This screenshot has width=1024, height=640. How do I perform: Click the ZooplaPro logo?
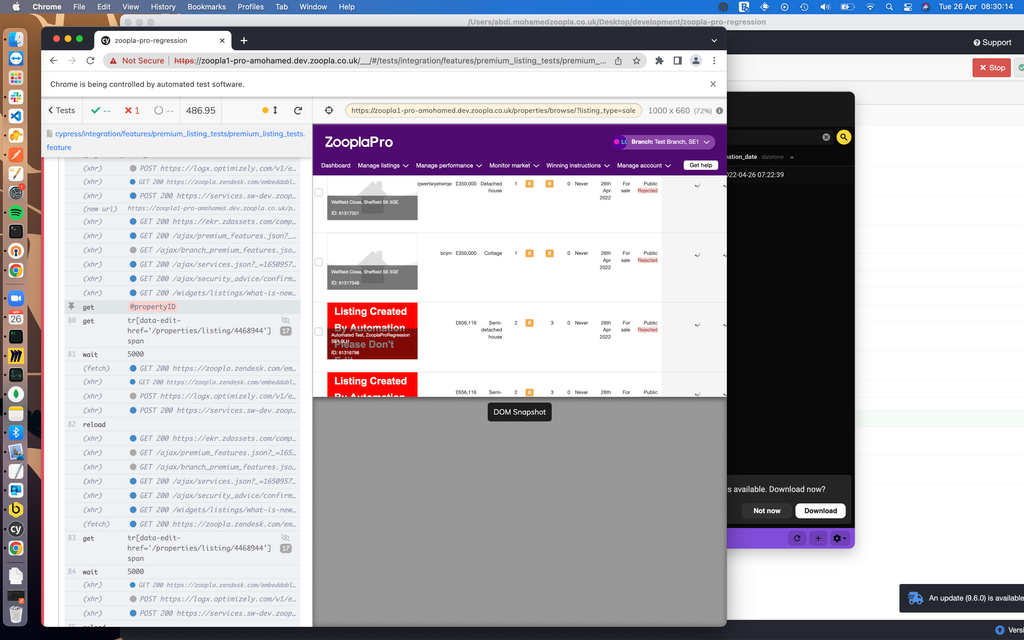coord(359,142)
